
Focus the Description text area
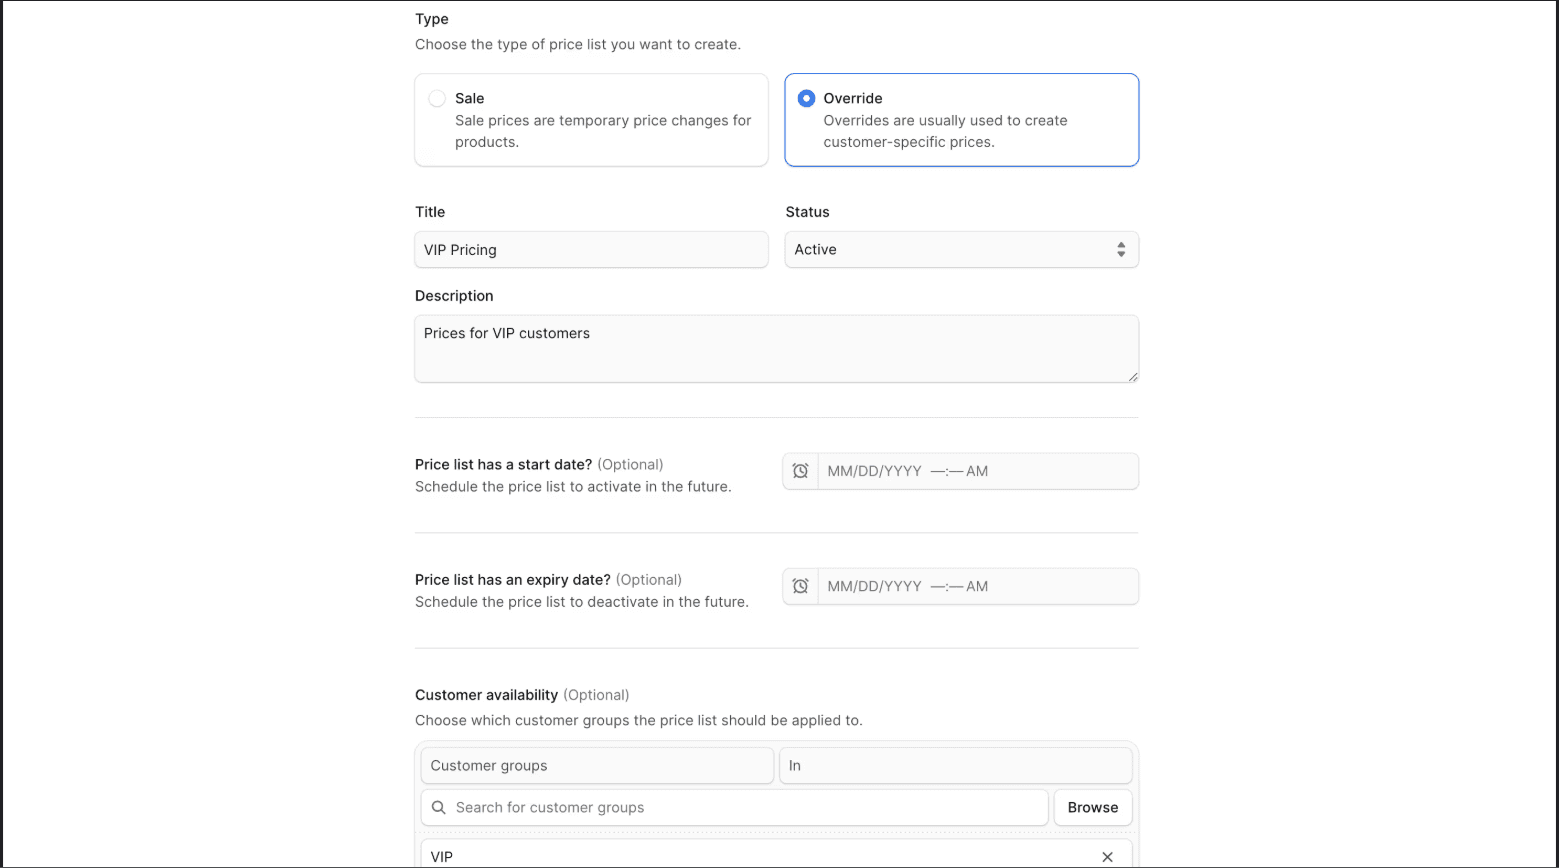pos(776,348)
